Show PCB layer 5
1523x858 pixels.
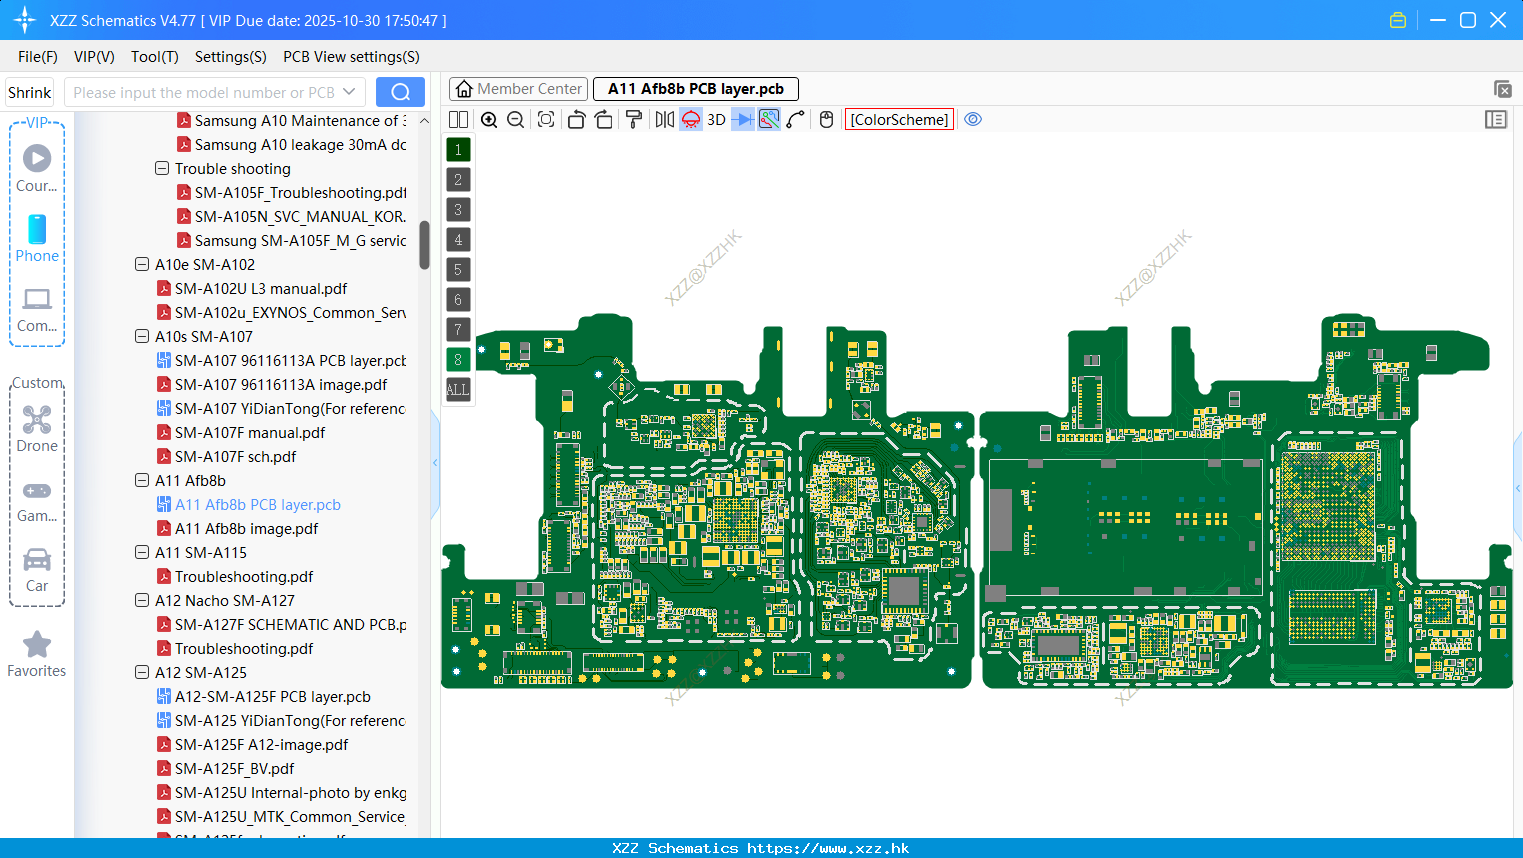(x=458, y=269)
